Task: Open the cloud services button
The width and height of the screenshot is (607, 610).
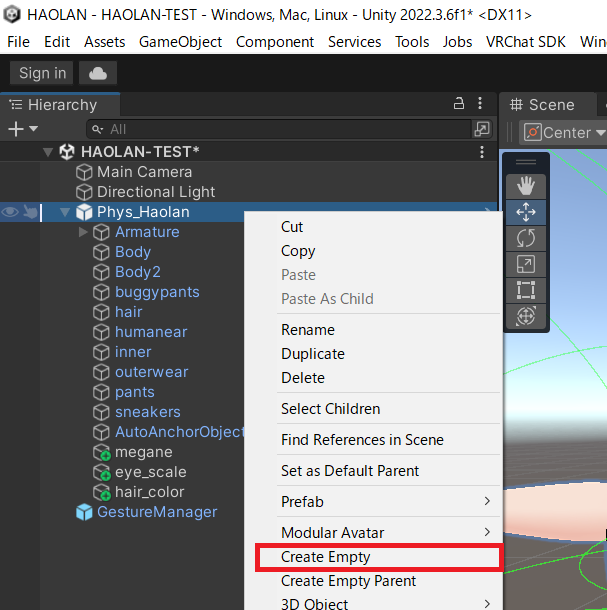Action: click(98, 73)
